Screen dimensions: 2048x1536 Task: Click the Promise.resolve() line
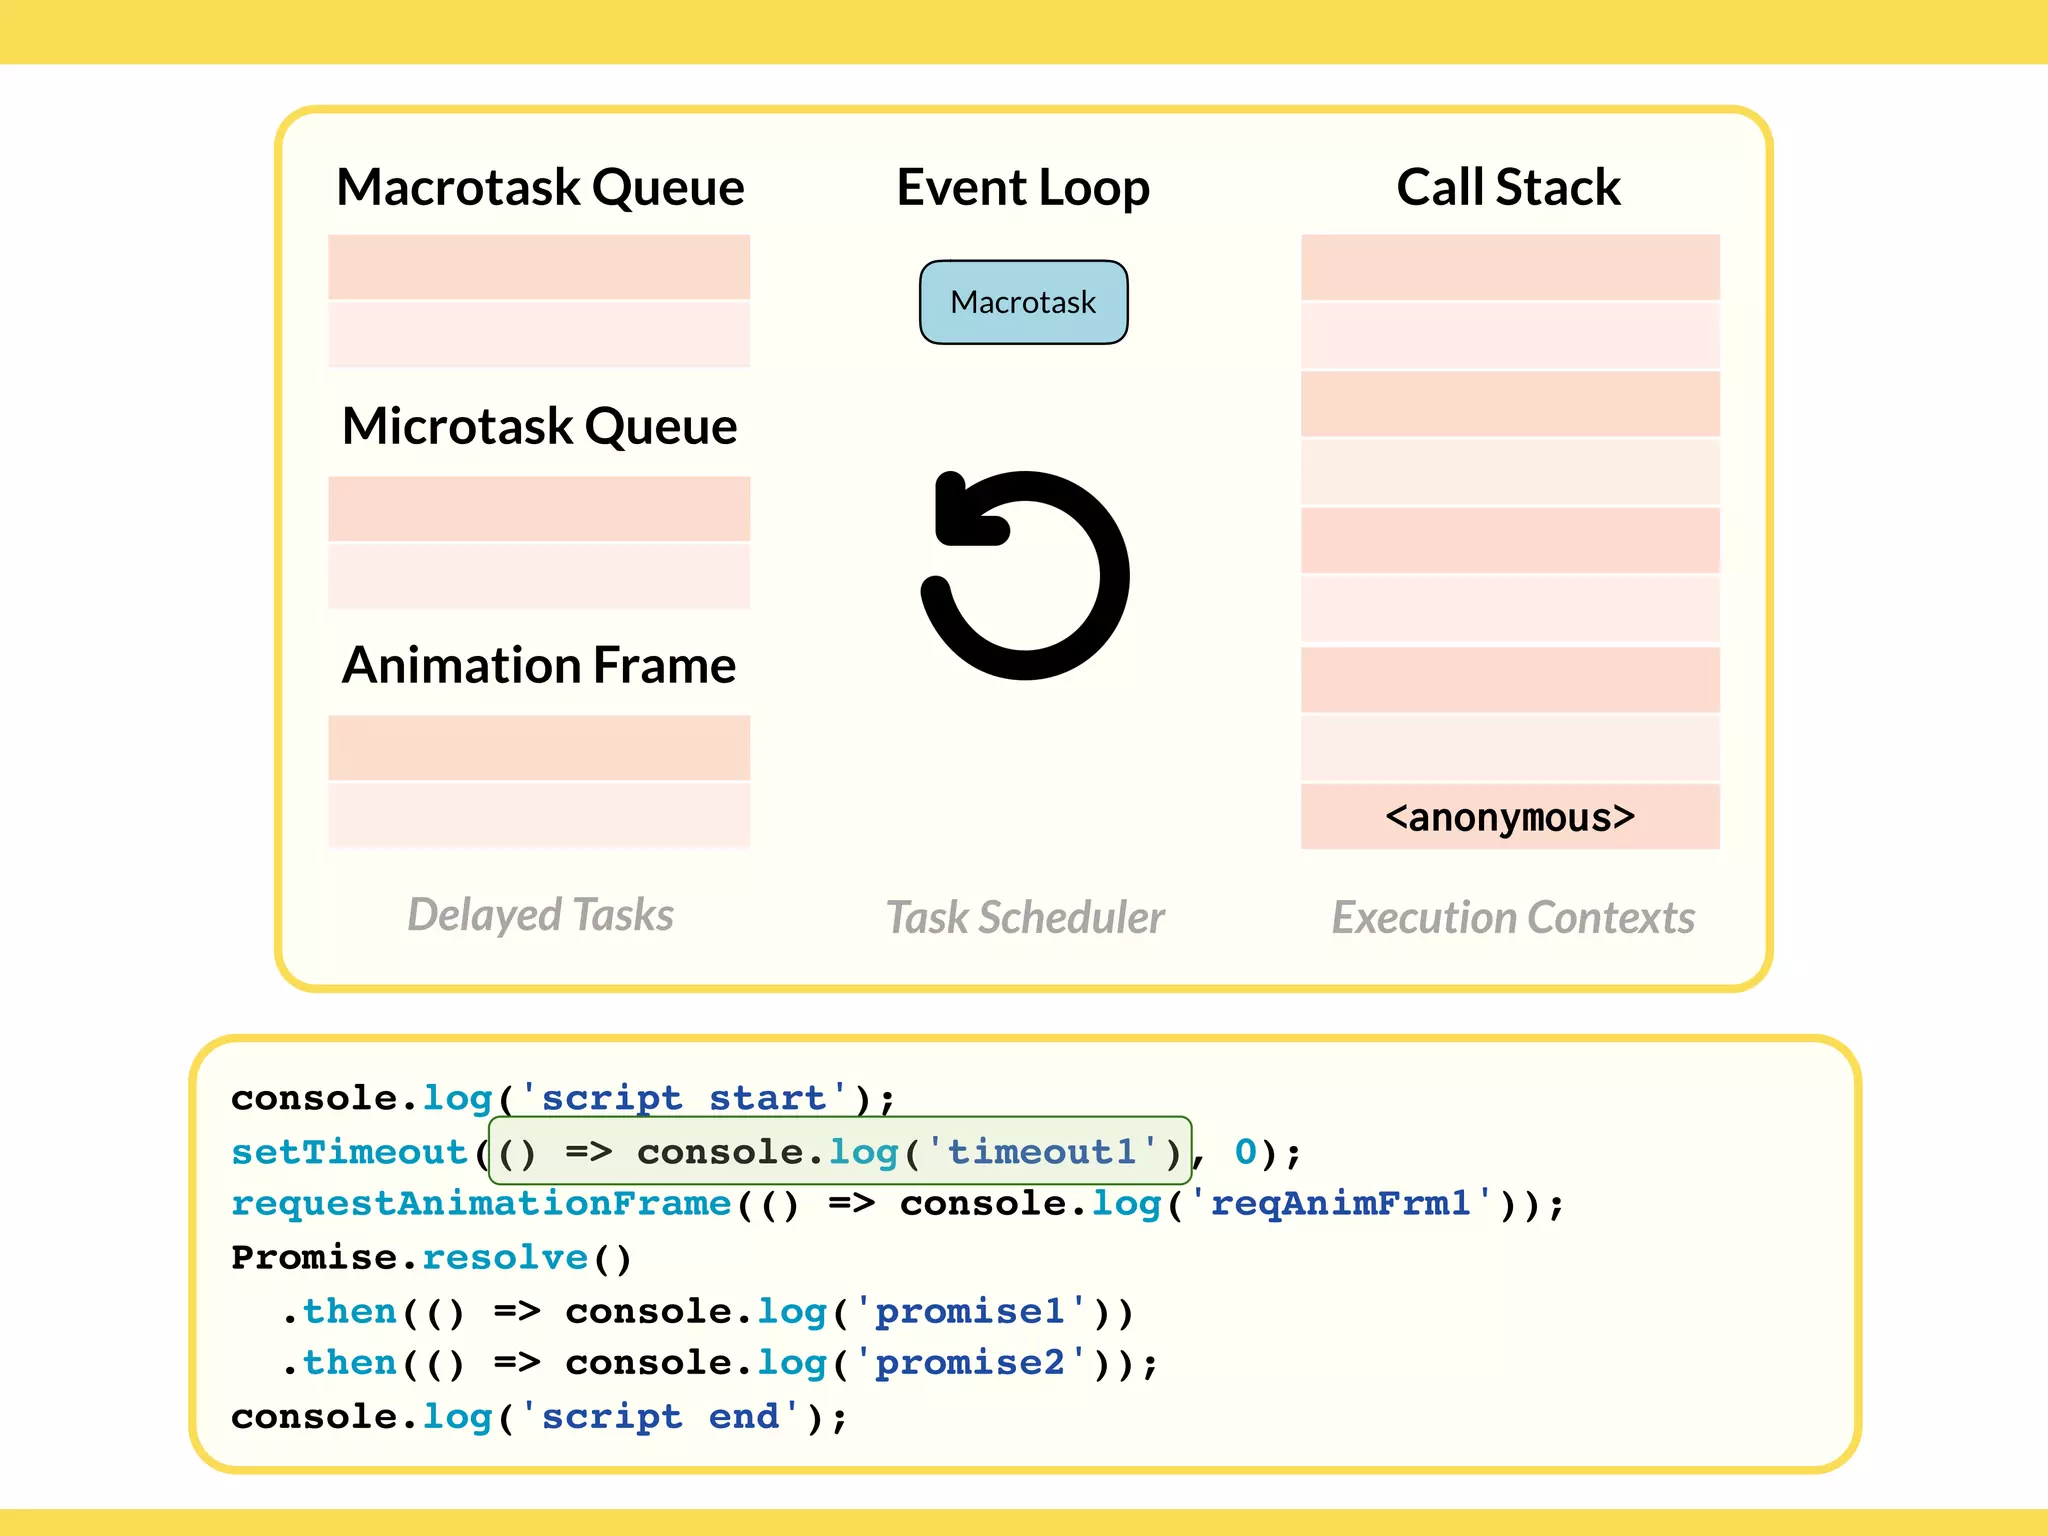coord(431,1257)
